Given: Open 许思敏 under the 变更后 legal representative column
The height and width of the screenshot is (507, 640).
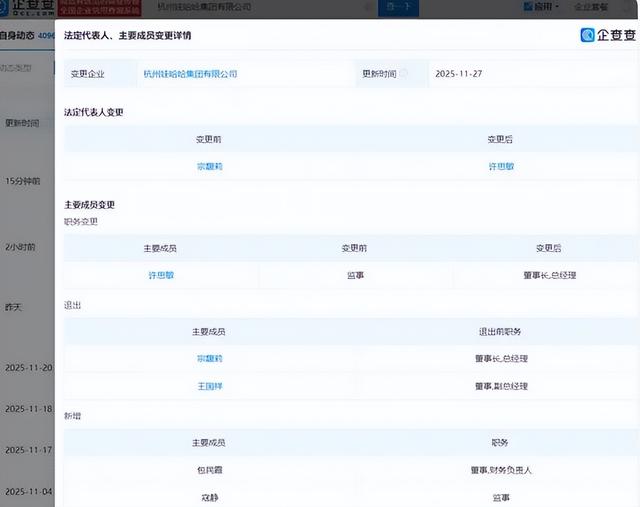Looking at the screenshot, I should [501, 167].
